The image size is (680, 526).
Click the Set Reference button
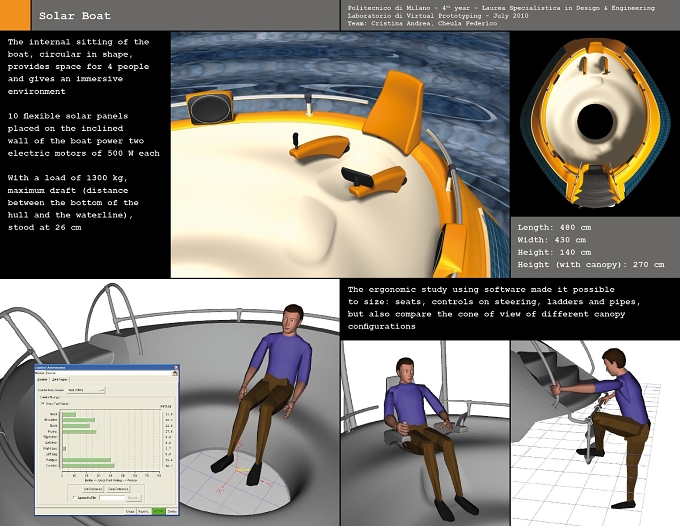93,489
